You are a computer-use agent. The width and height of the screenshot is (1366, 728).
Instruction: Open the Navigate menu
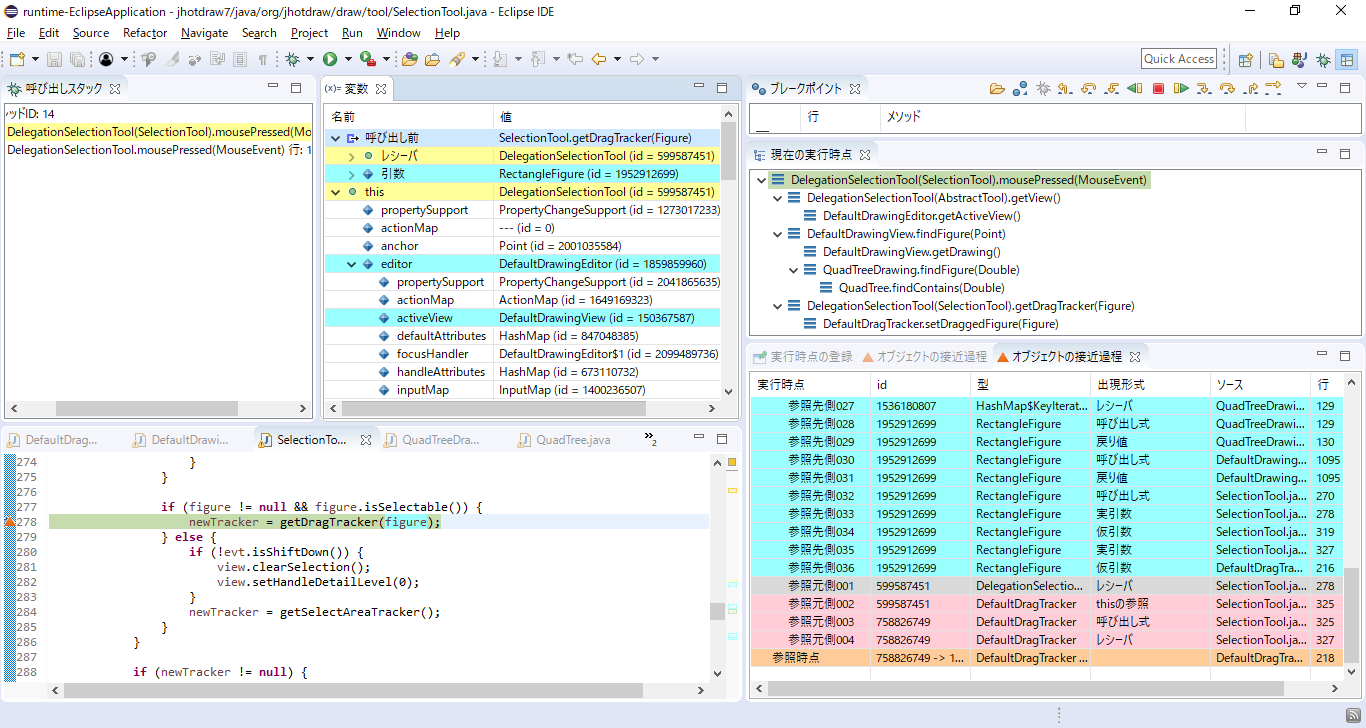click(204, 33)
